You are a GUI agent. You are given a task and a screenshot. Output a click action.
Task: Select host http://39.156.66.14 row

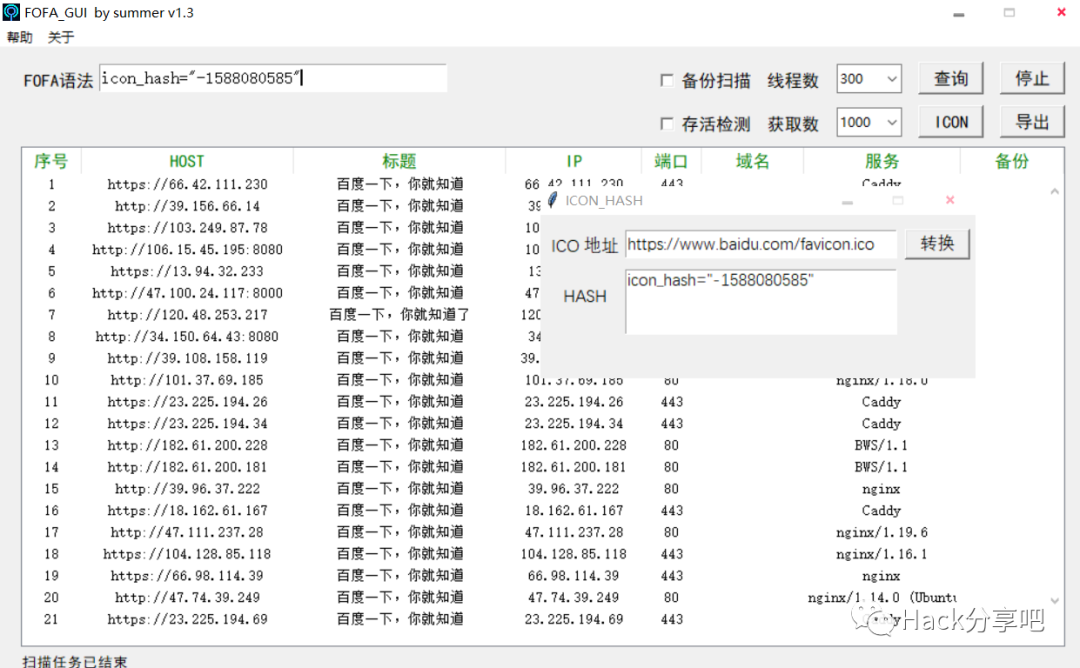coord(187,206)
